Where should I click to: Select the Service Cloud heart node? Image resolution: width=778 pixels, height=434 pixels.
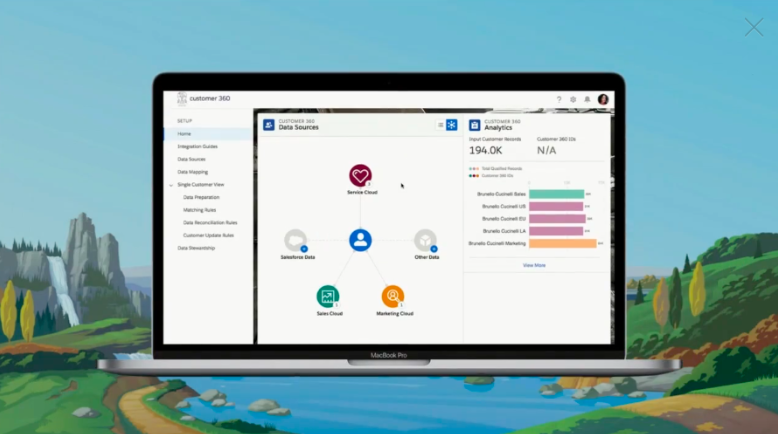point(360,176)
